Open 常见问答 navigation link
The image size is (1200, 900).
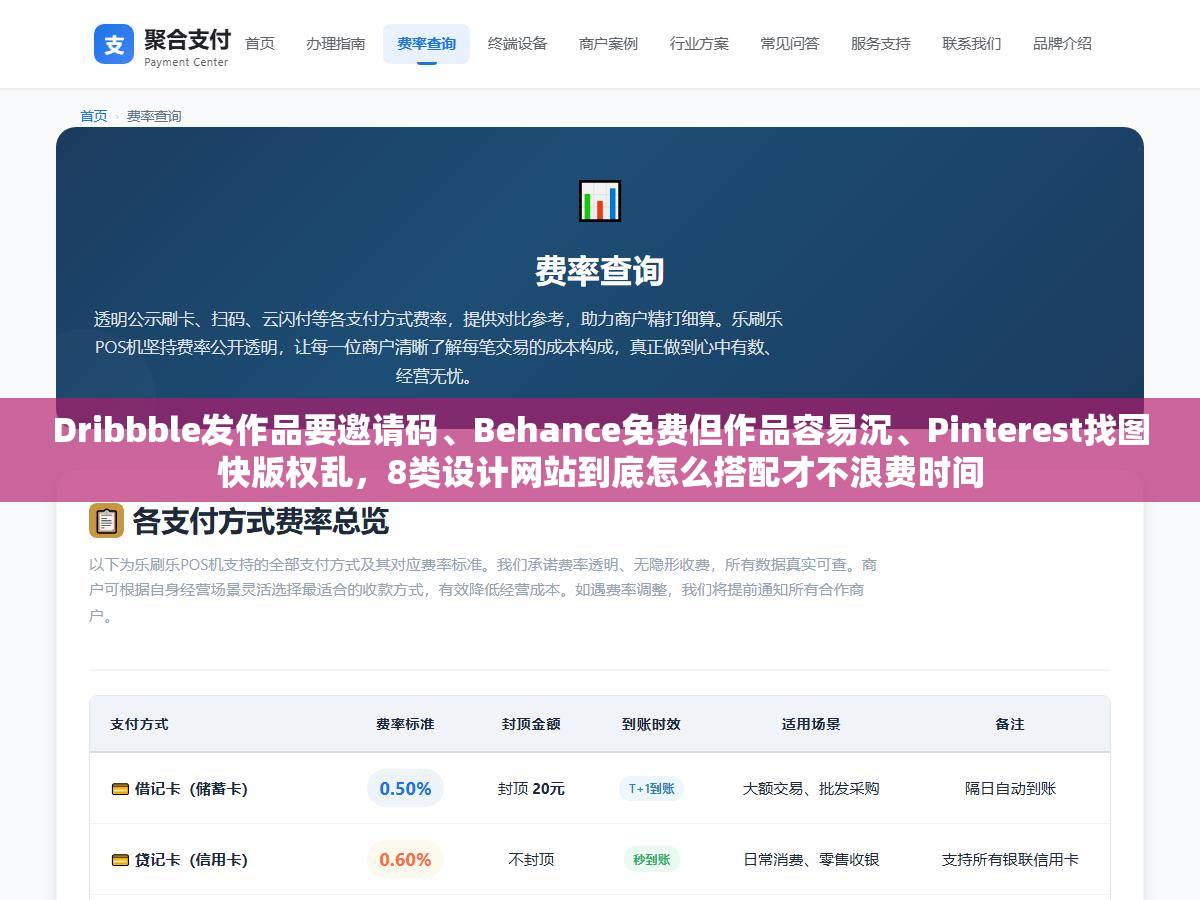click(790, 44)
